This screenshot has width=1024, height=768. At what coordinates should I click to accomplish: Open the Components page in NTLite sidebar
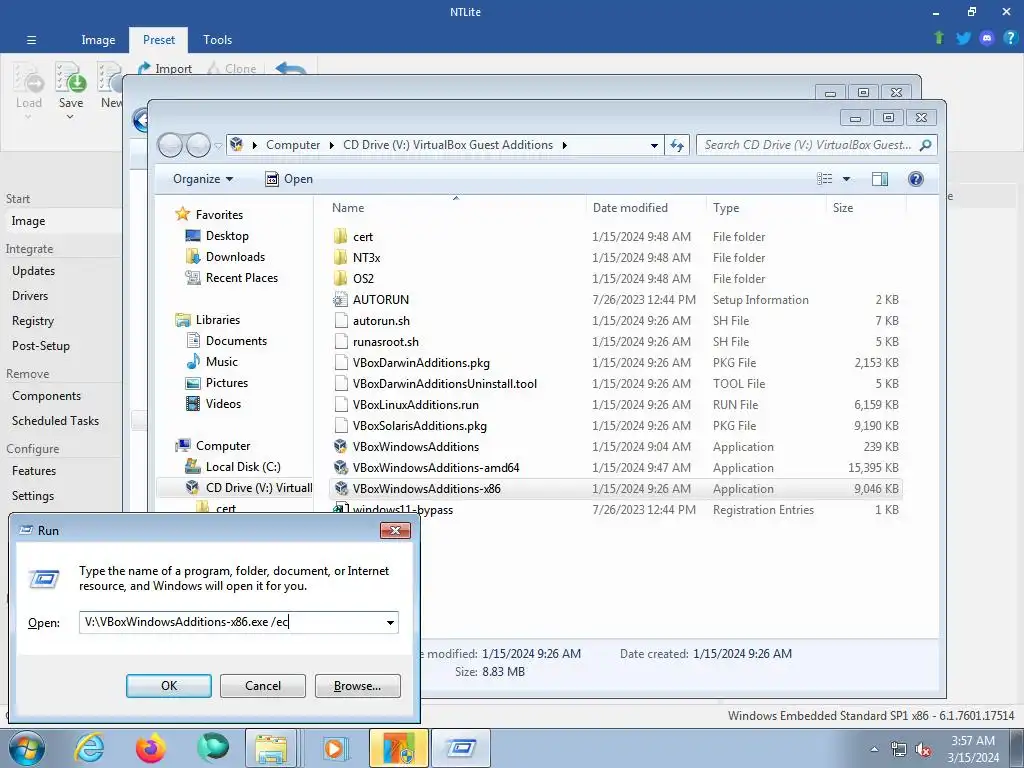click(46, 396)
